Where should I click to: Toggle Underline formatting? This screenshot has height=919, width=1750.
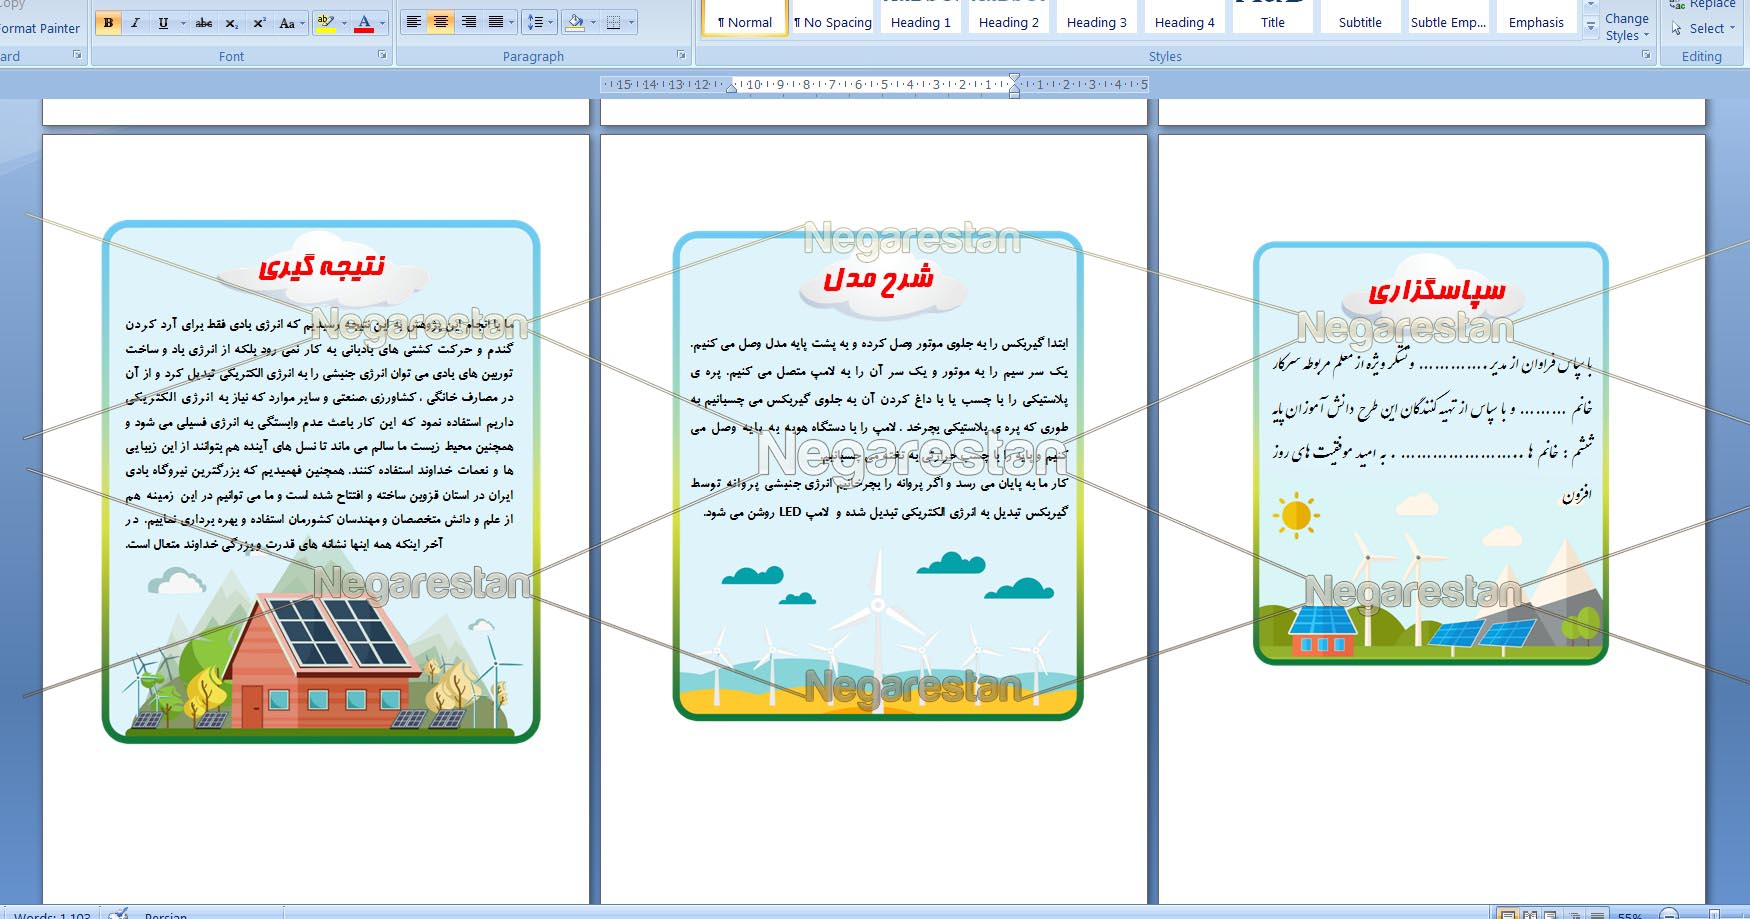coord(163,22)
